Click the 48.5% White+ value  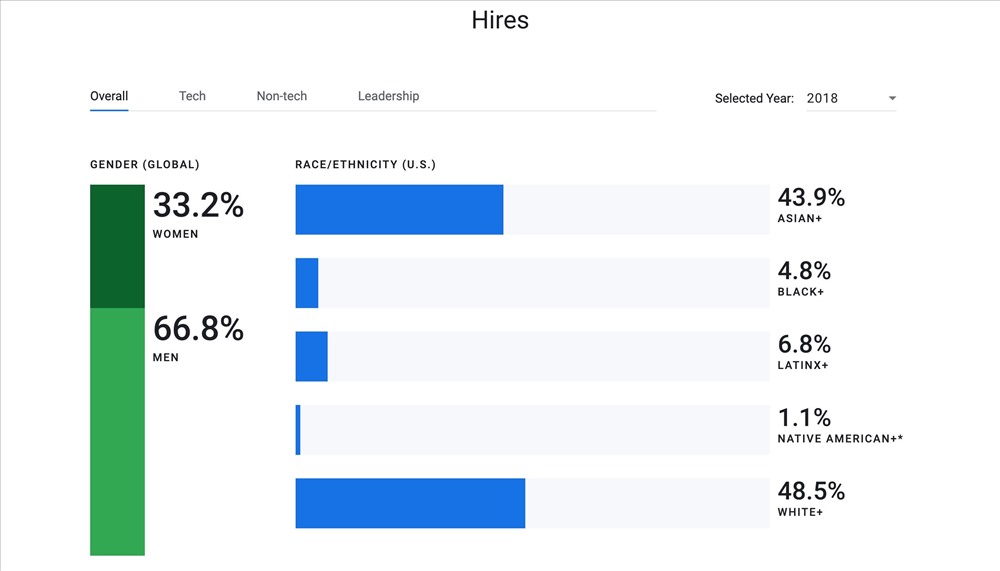coord(811,491)
